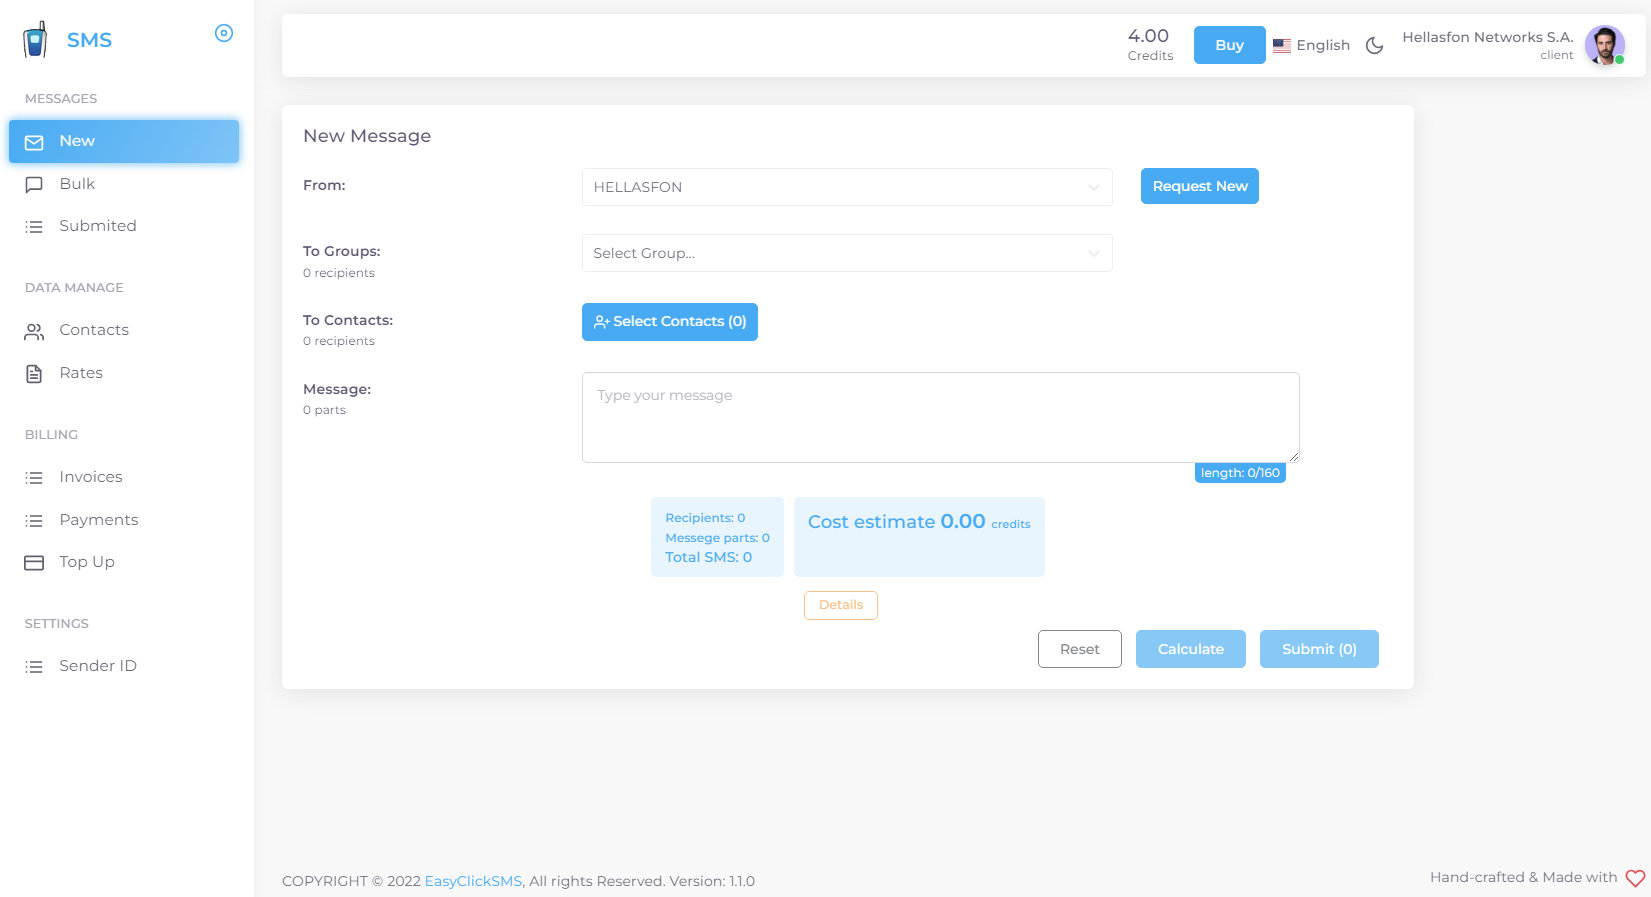Click the Total SMS: 0 text
Image resolution: width=1651 pixels, height=897 pixels.
709,557
